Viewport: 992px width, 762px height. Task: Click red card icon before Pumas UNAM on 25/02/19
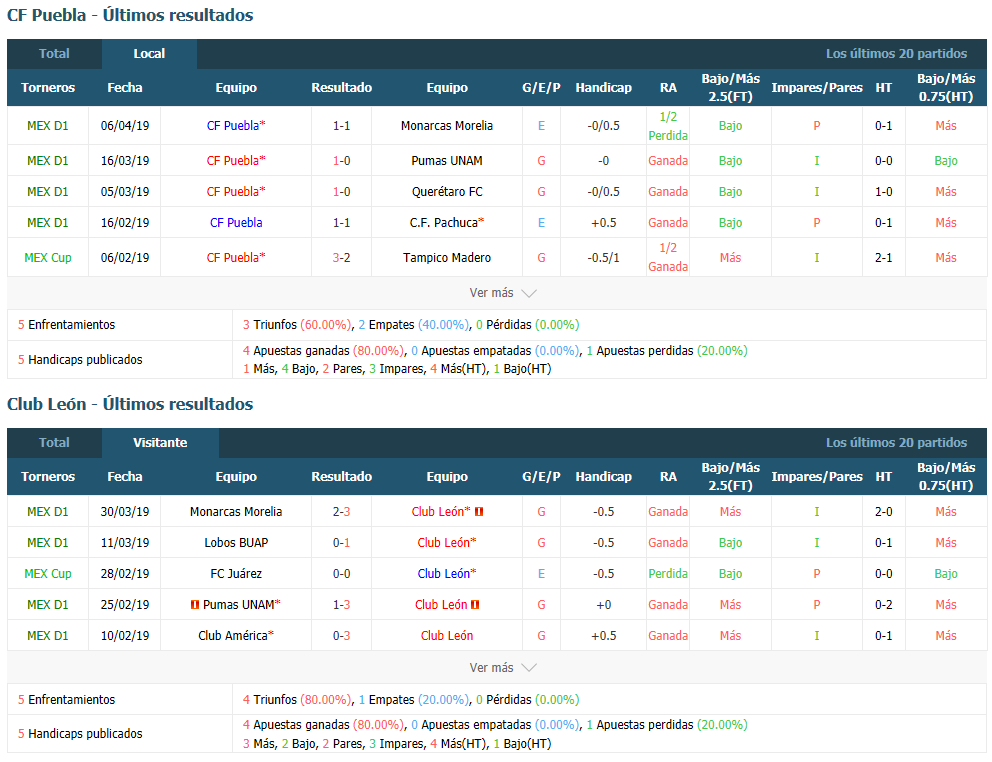(x=195, y=605)
